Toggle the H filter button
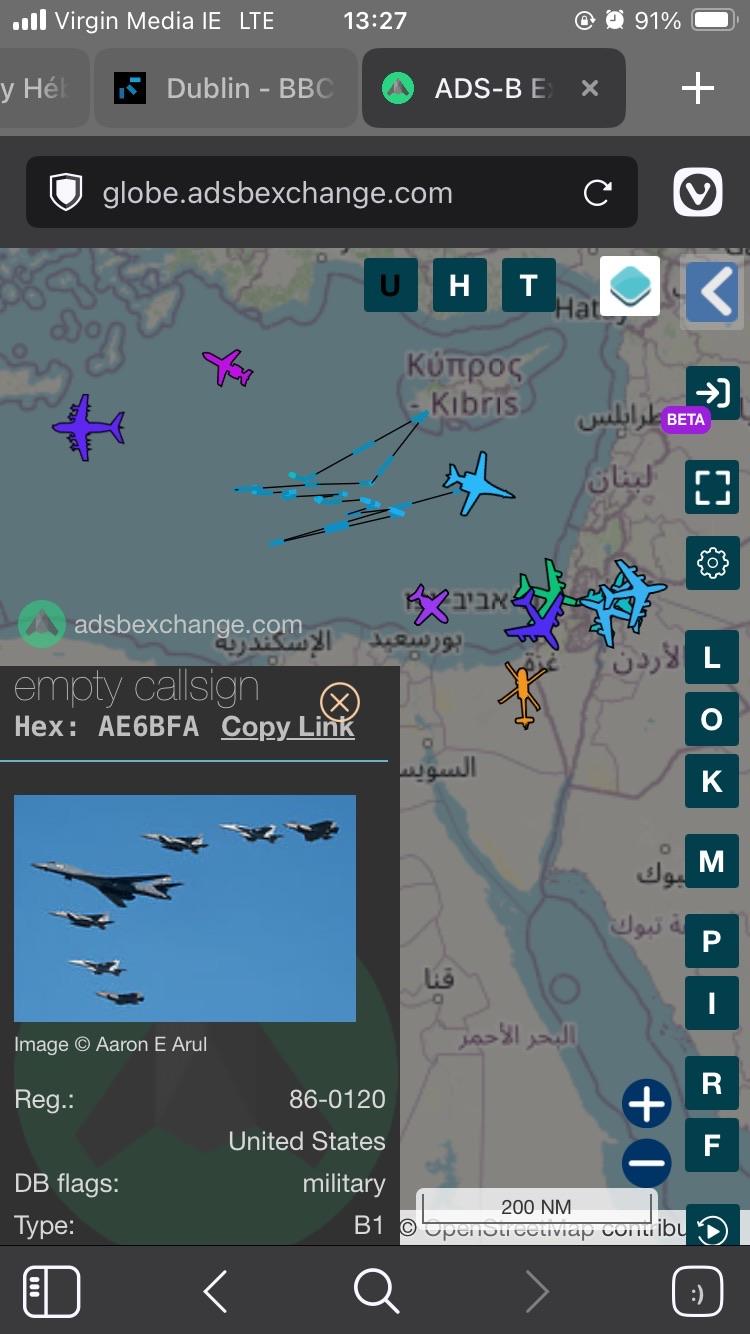The width and height of the screenshot is (750, 1334). click(x=460, y=286)
